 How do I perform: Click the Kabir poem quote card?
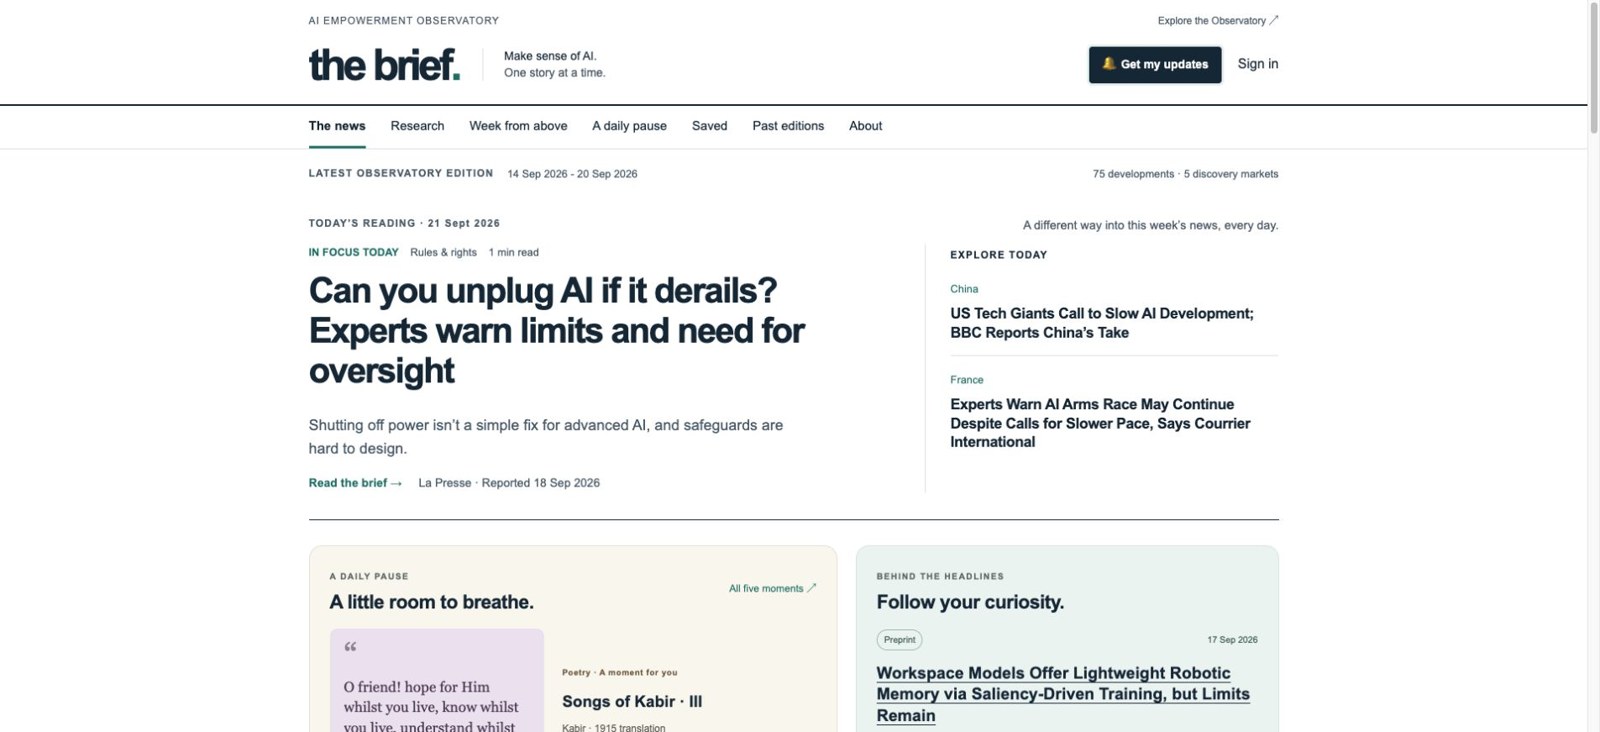click(x=437, y=680)
